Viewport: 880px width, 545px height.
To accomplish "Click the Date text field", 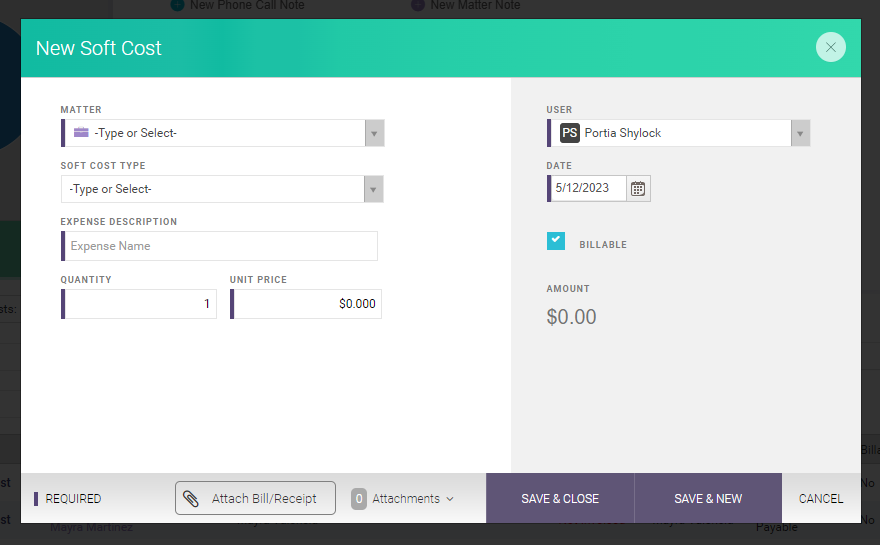I will click(588, 188).
